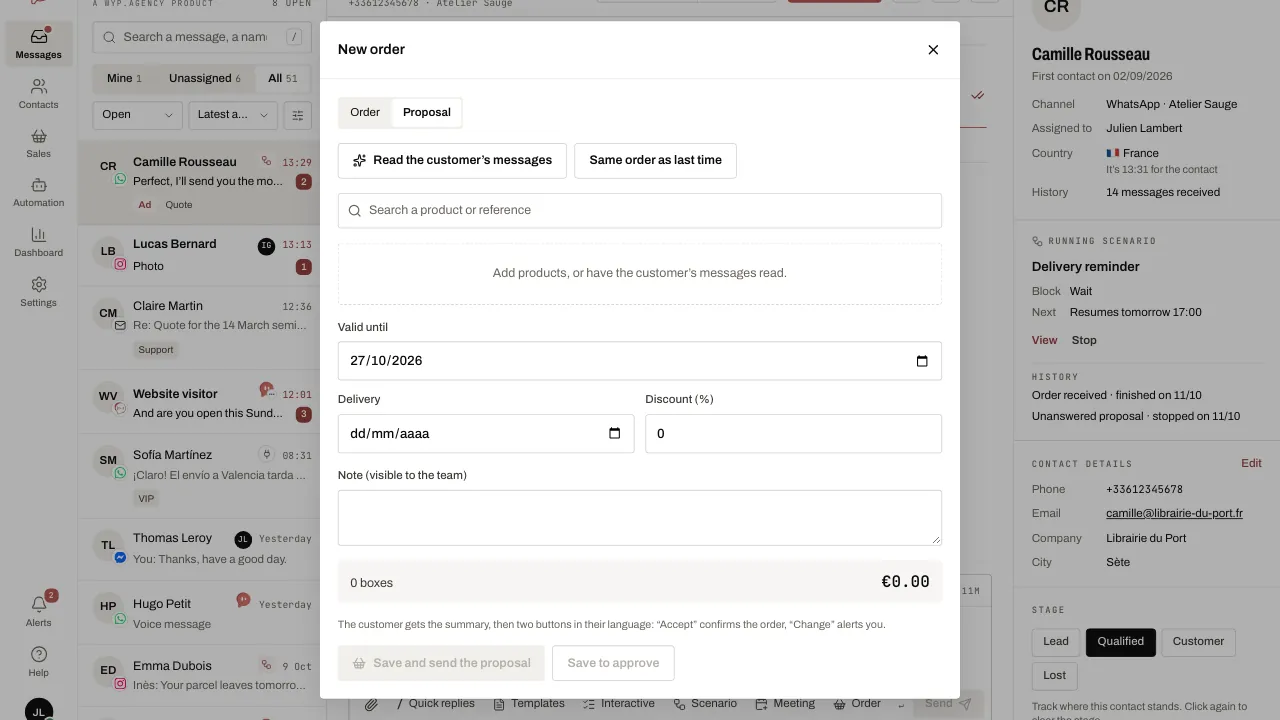The height and width of the screenshot is (720, 1280).
Task: Open the Dashboard section
Action: point(38,242)
